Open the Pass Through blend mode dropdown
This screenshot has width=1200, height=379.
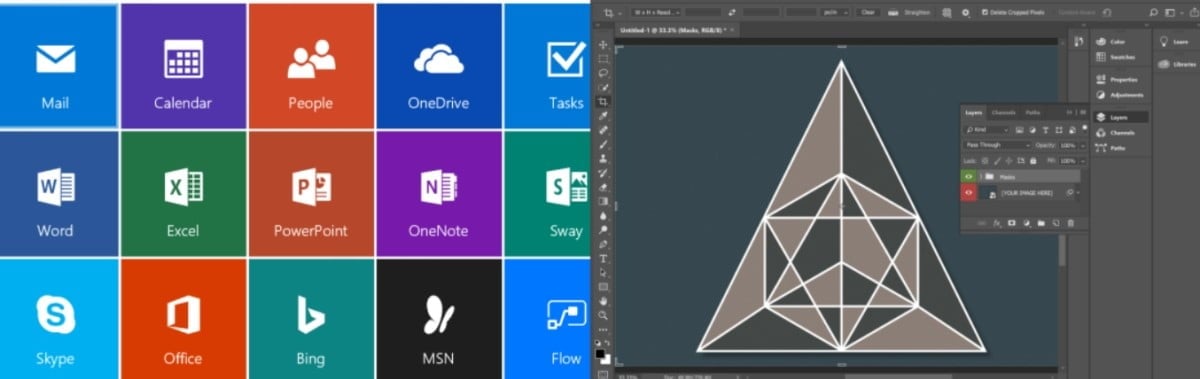[x=997, y=145]
